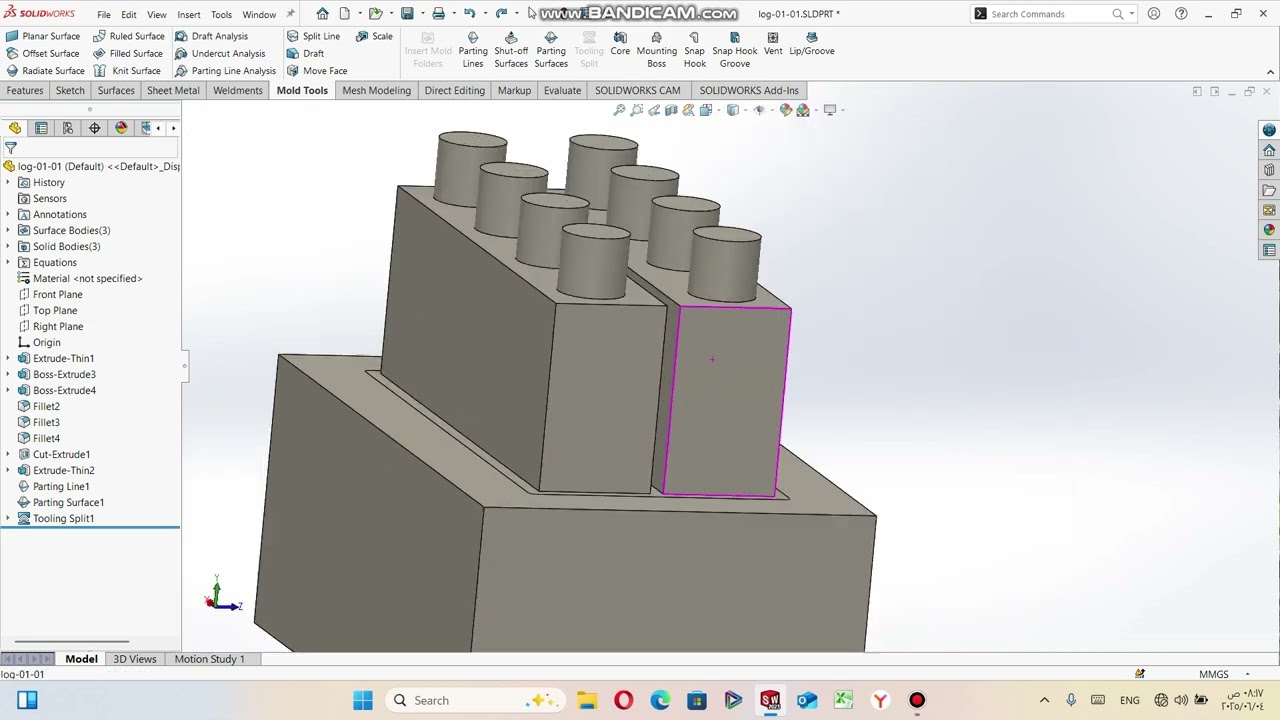Viewport: 1280px width, 720px height.
Task: Expand Solid Bodies(3) folder
Action: coord(9,247)
